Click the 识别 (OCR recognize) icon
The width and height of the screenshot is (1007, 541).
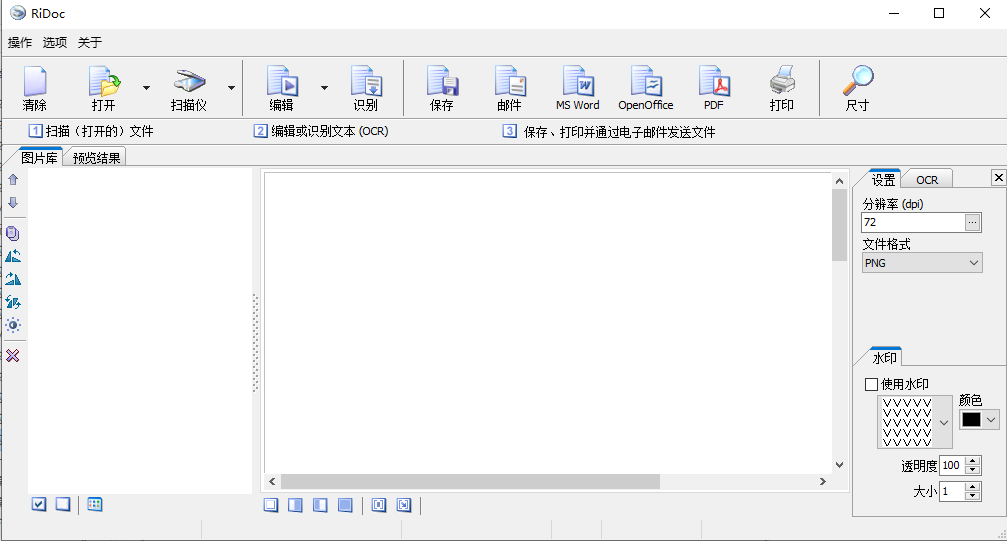click(365, 88)
